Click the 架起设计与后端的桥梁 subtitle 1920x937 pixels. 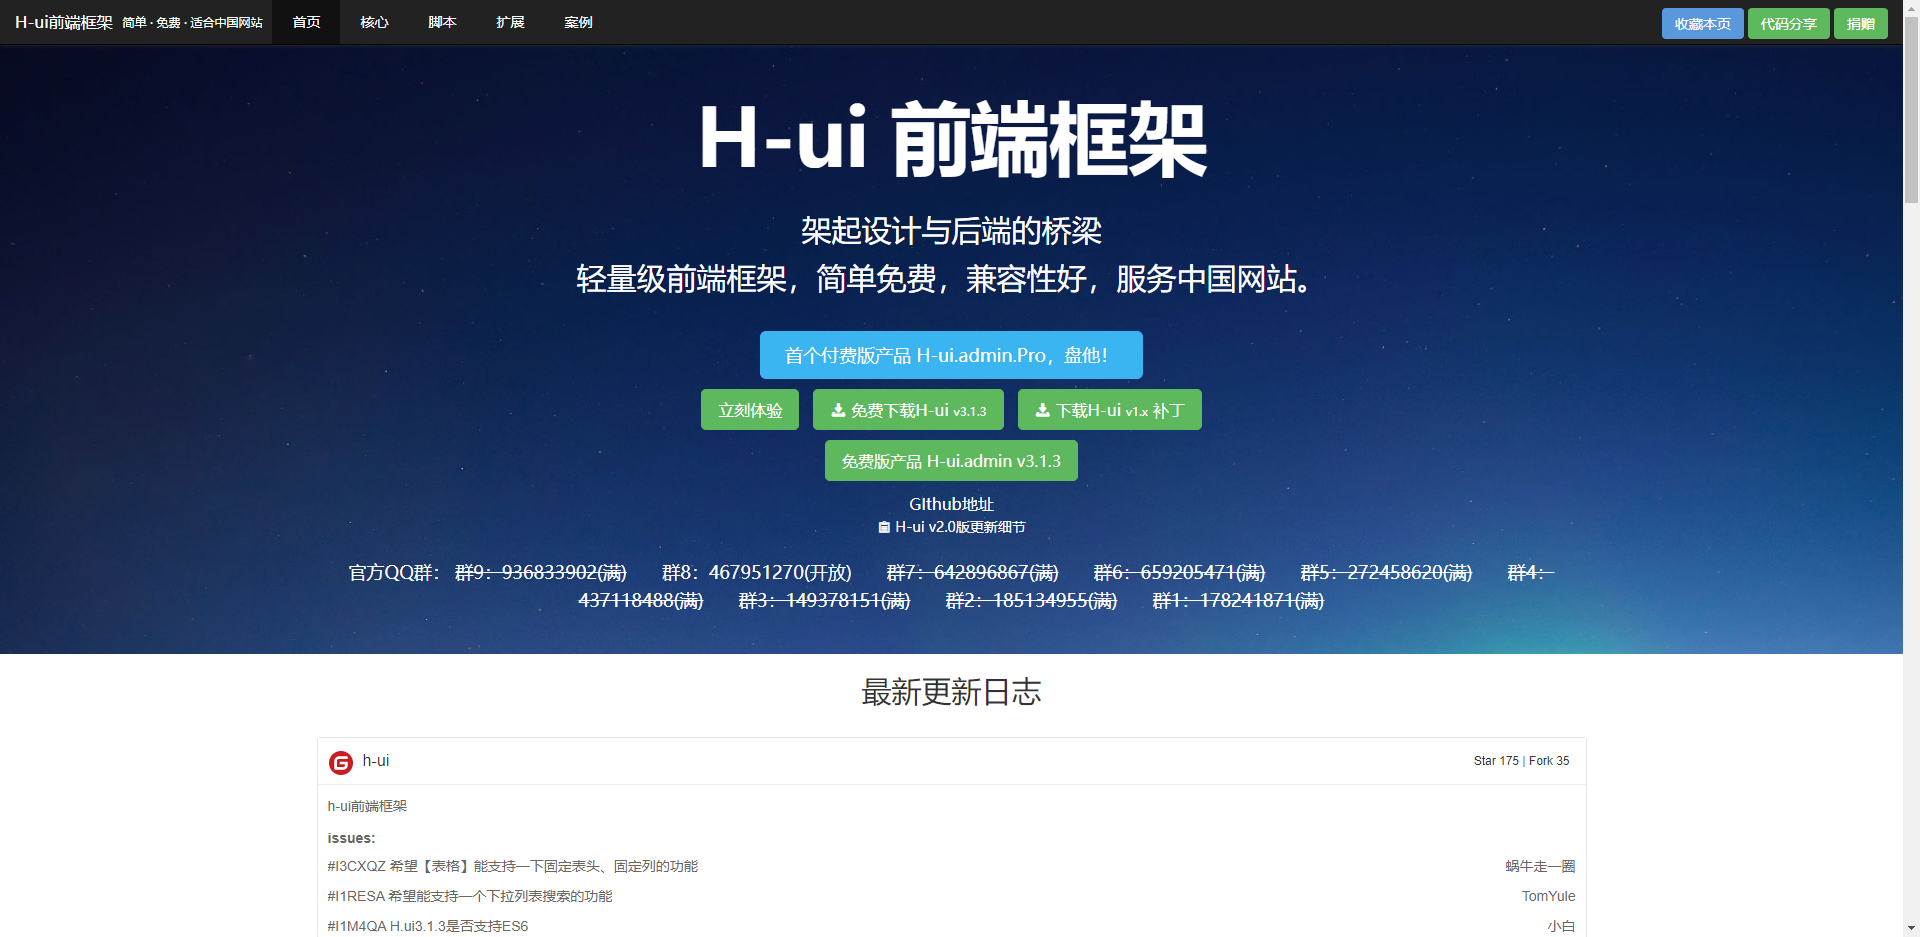pyautogui.click(x=951, y=231)
